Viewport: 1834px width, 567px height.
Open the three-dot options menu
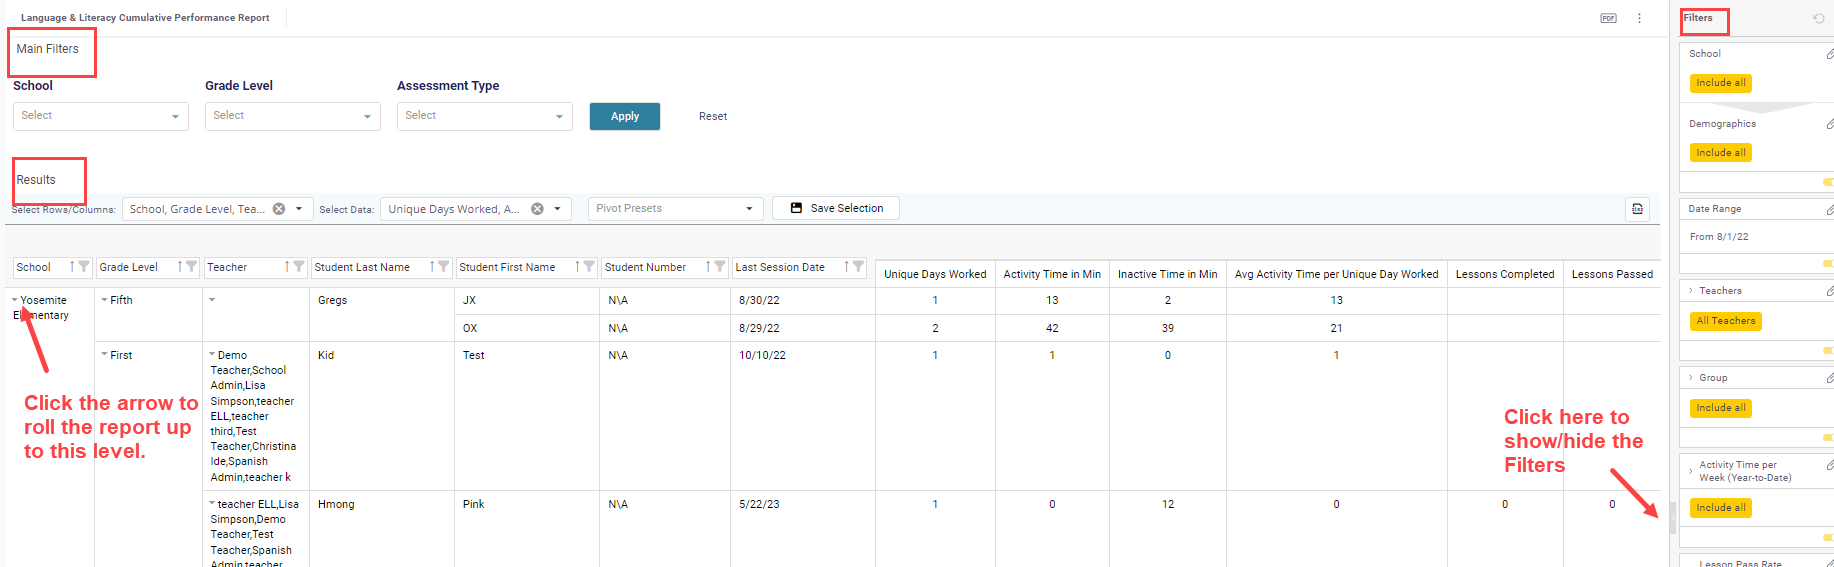[x=1639, y=18]
